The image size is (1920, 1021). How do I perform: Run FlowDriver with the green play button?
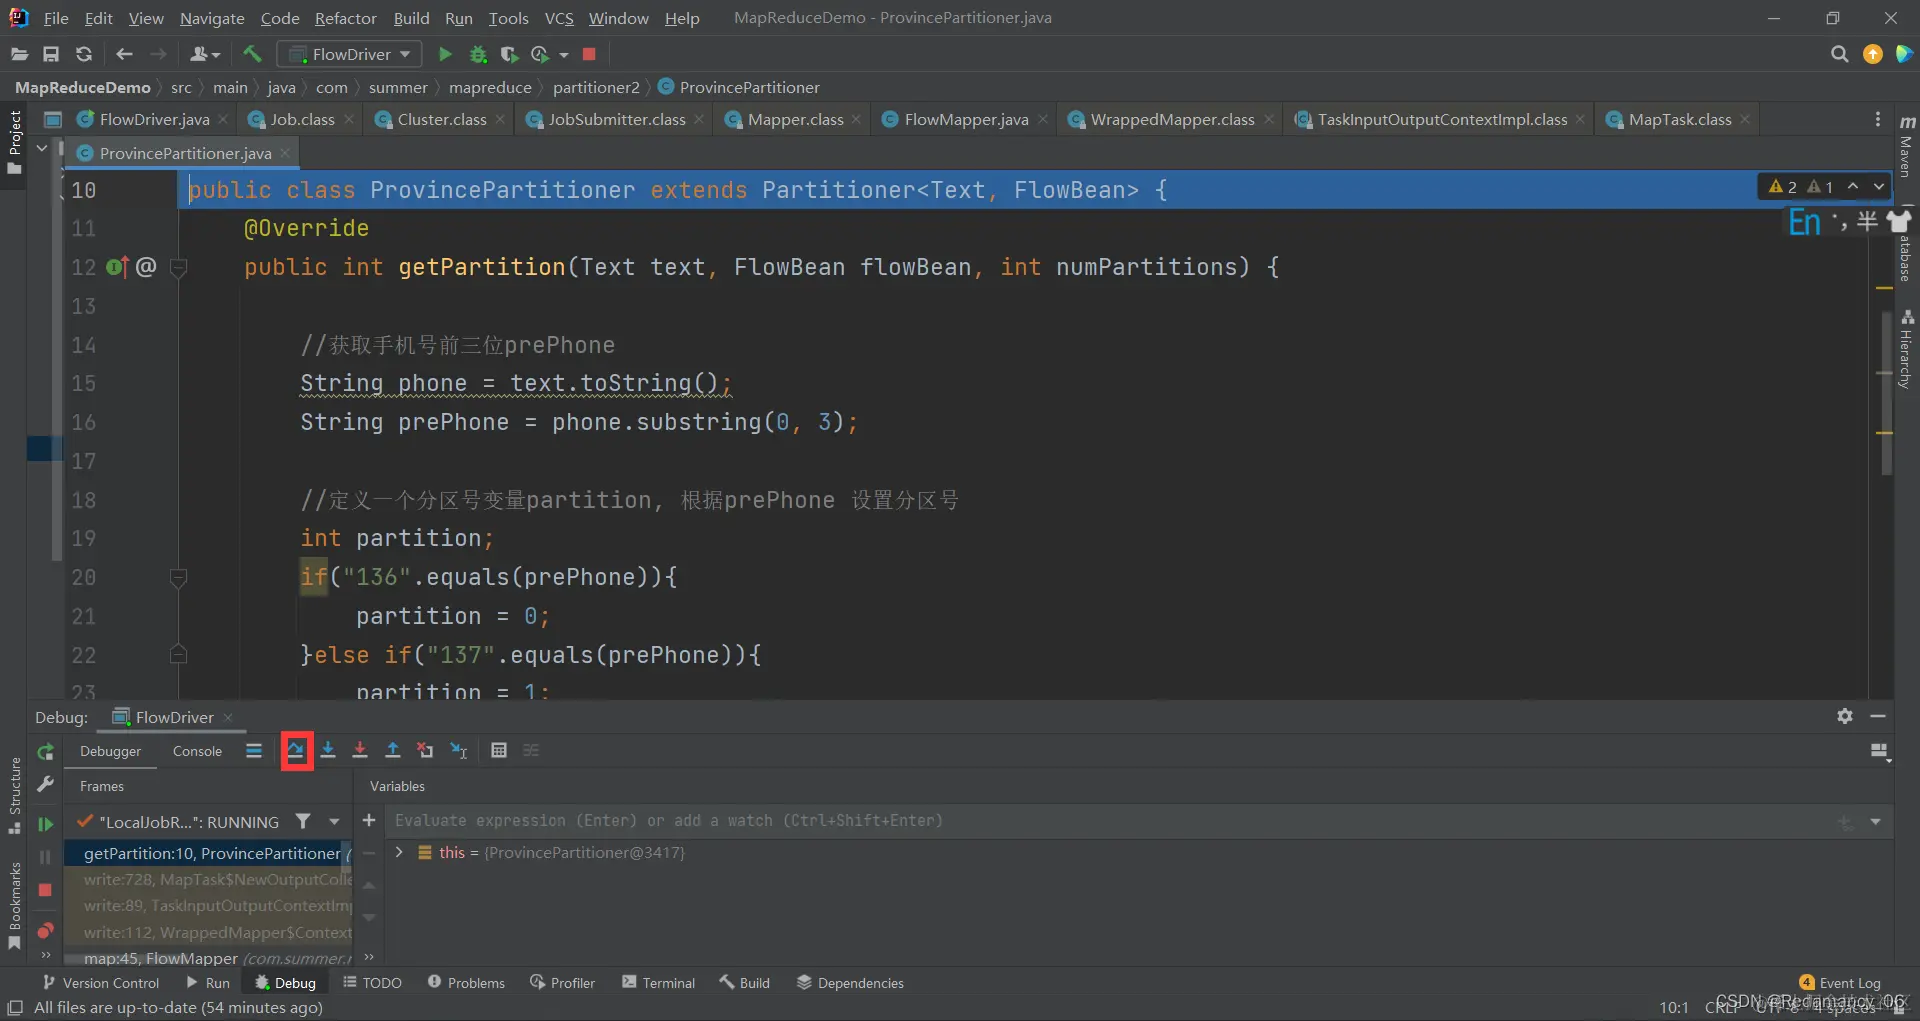(445, 54)
